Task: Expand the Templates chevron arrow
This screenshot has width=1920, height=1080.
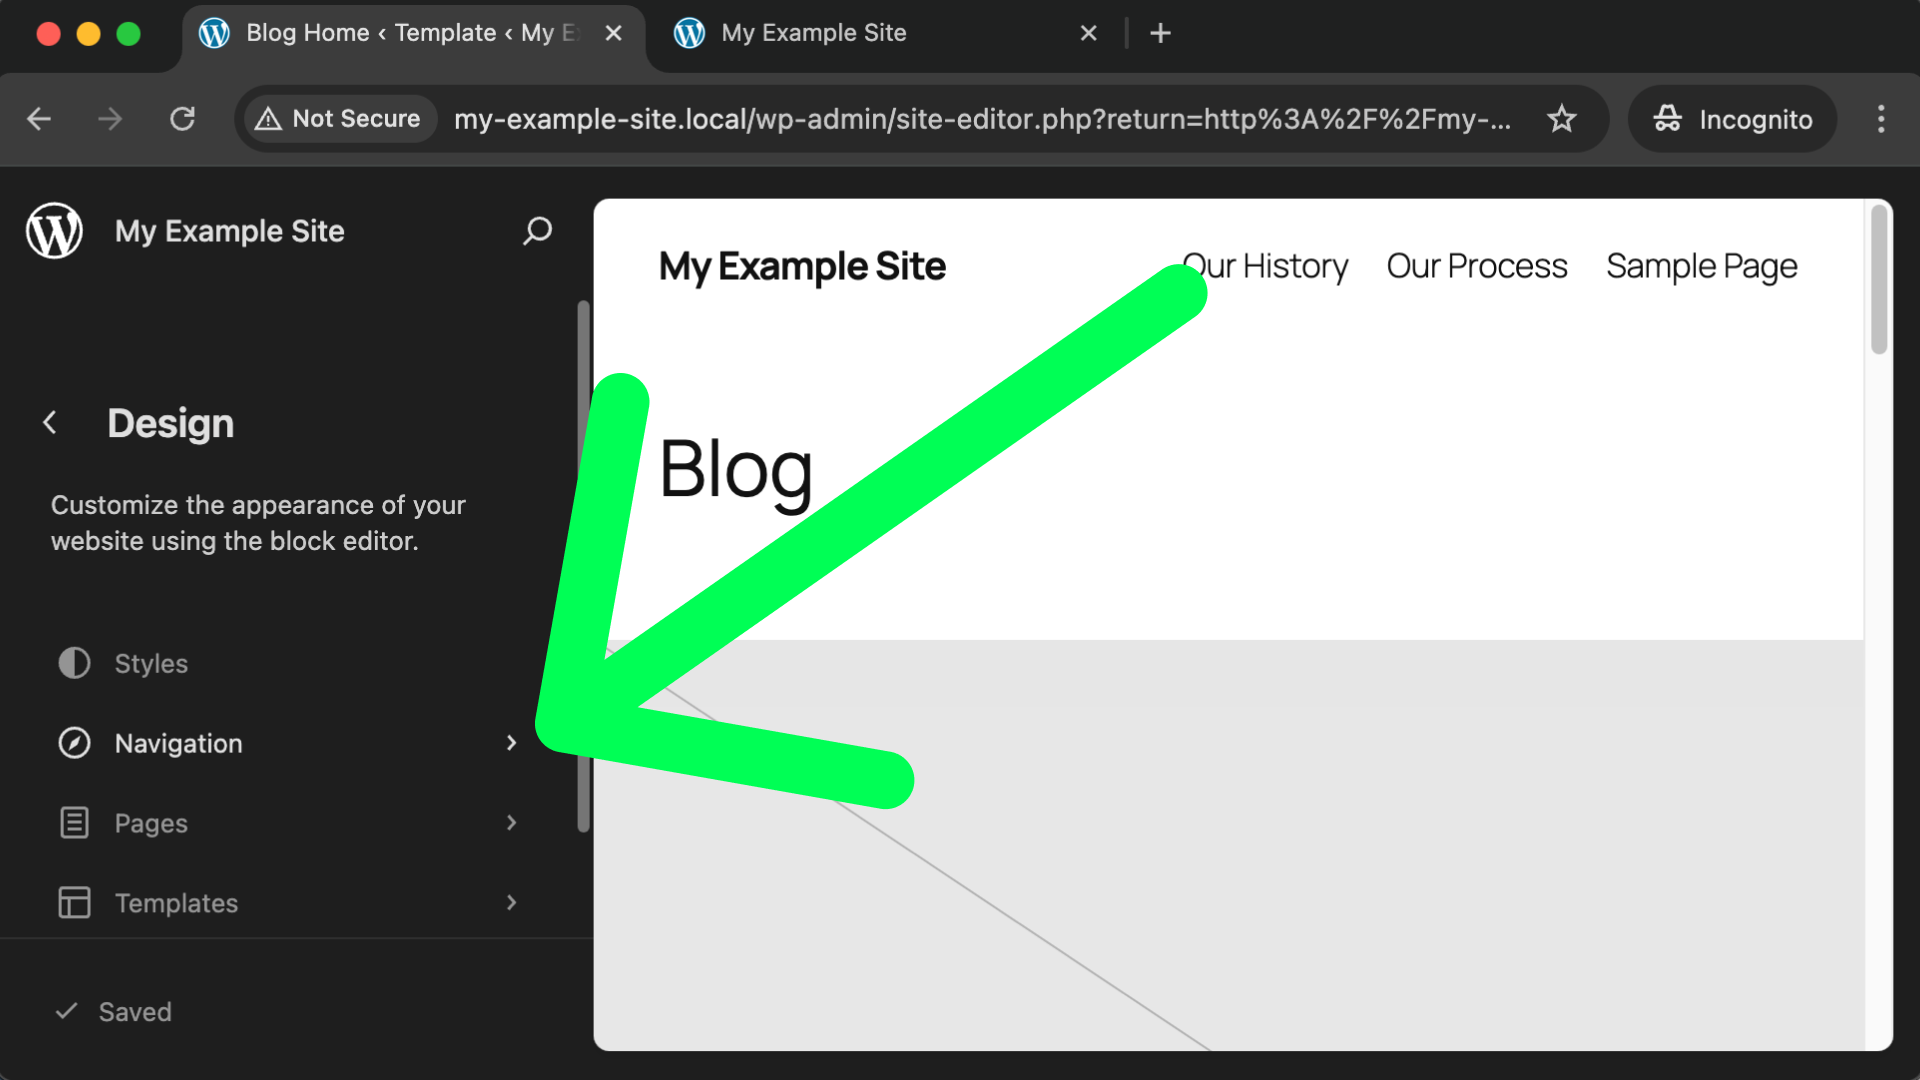Action: [x=511, y=903]
